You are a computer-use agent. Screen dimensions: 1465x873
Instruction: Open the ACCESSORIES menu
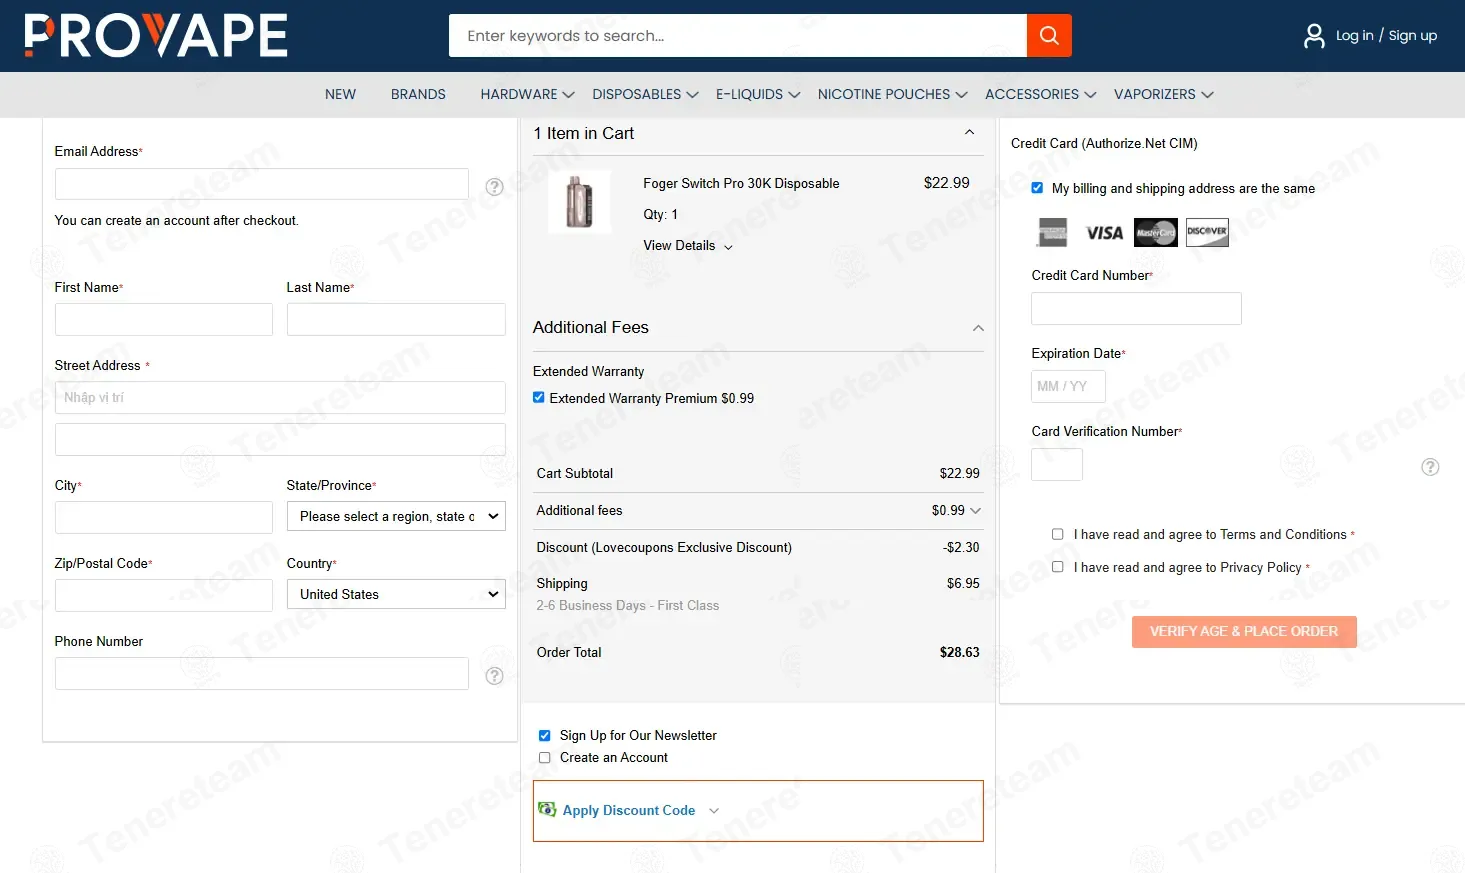1040,94
